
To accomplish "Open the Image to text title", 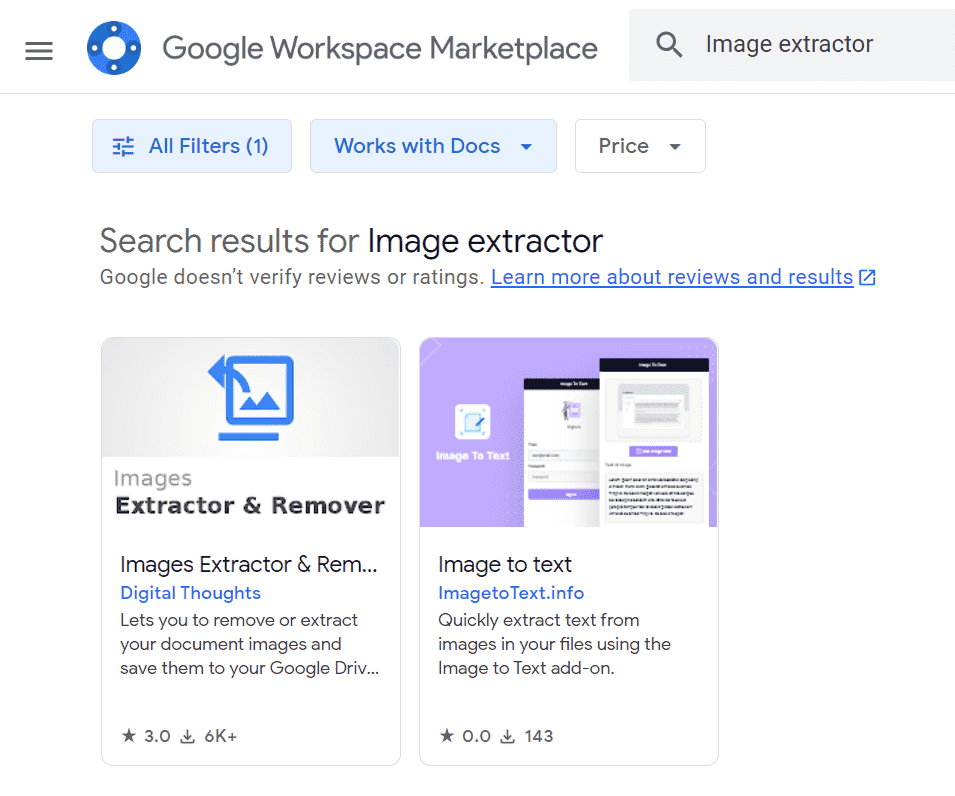I will coord(504,565).
